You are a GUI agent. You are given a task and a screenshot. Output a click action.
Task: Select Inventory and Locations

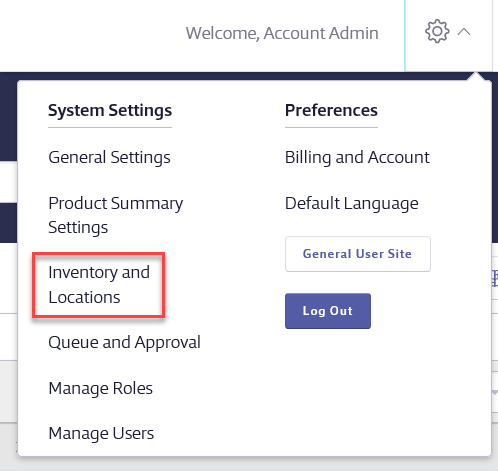[x=99, y=285]
